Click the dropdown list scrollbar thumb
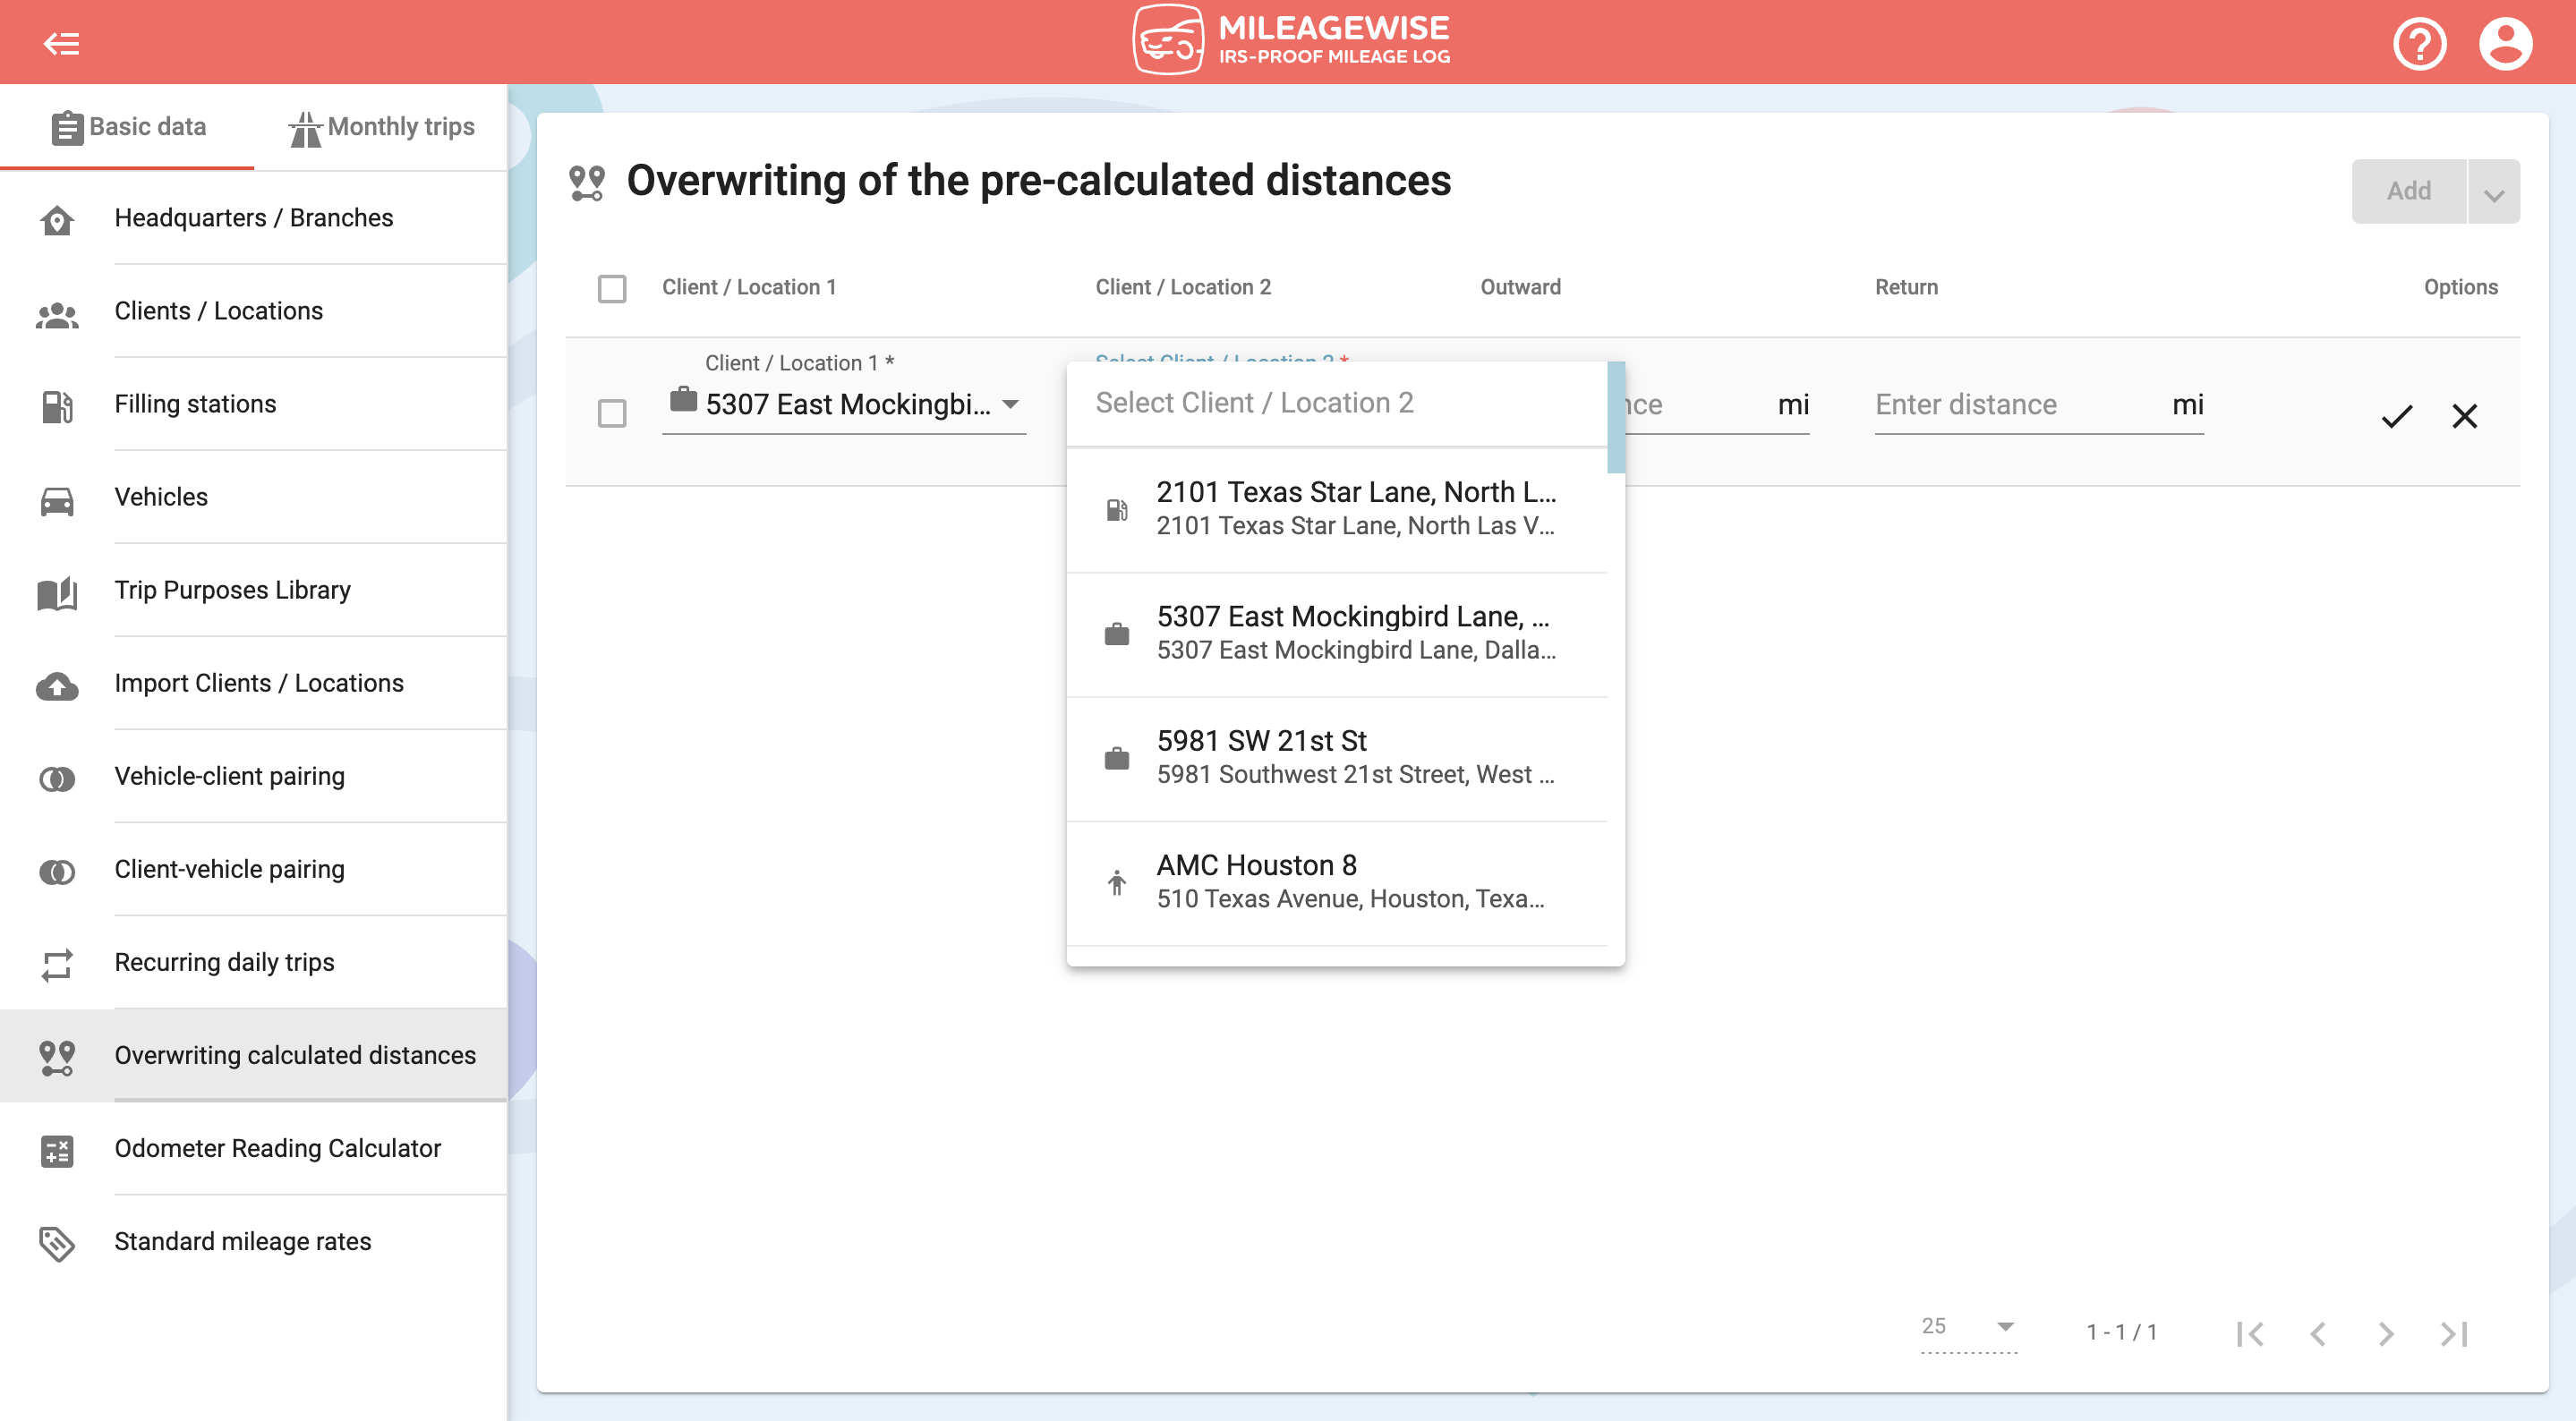The image size is (2576, 1421). click(x=1616, y=417)
